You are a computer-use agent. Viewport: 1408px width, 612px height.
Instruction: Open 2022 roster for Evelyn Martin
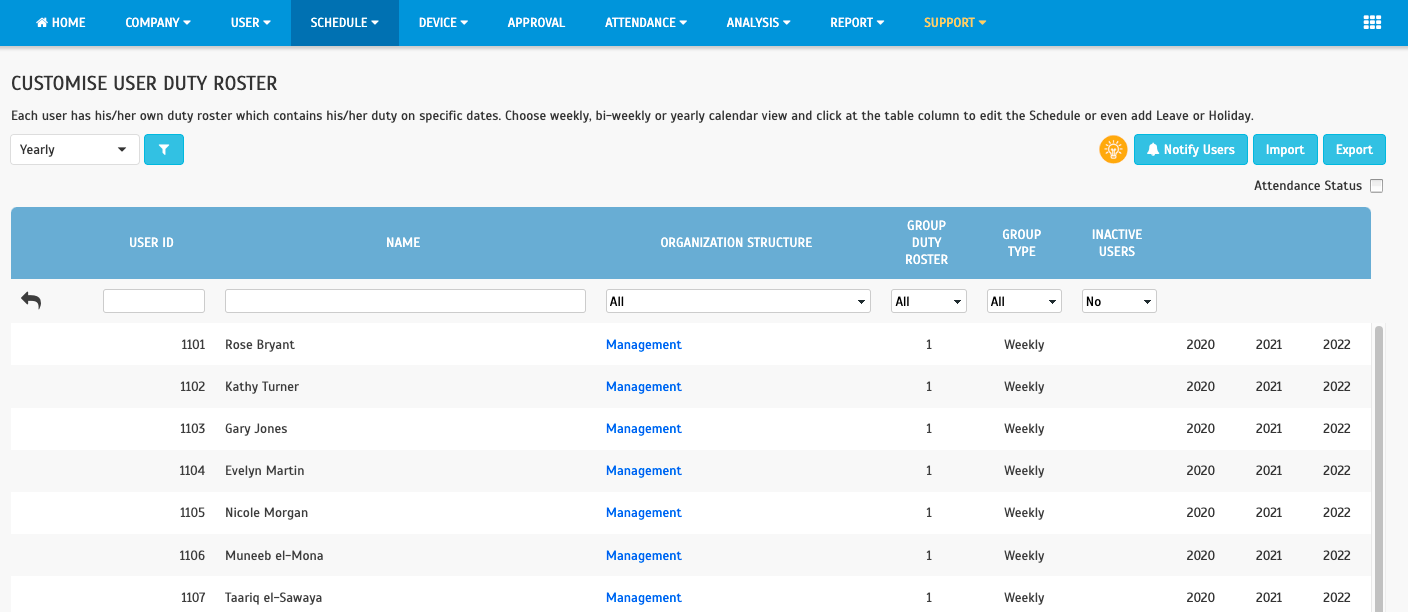click(1336, 470)
